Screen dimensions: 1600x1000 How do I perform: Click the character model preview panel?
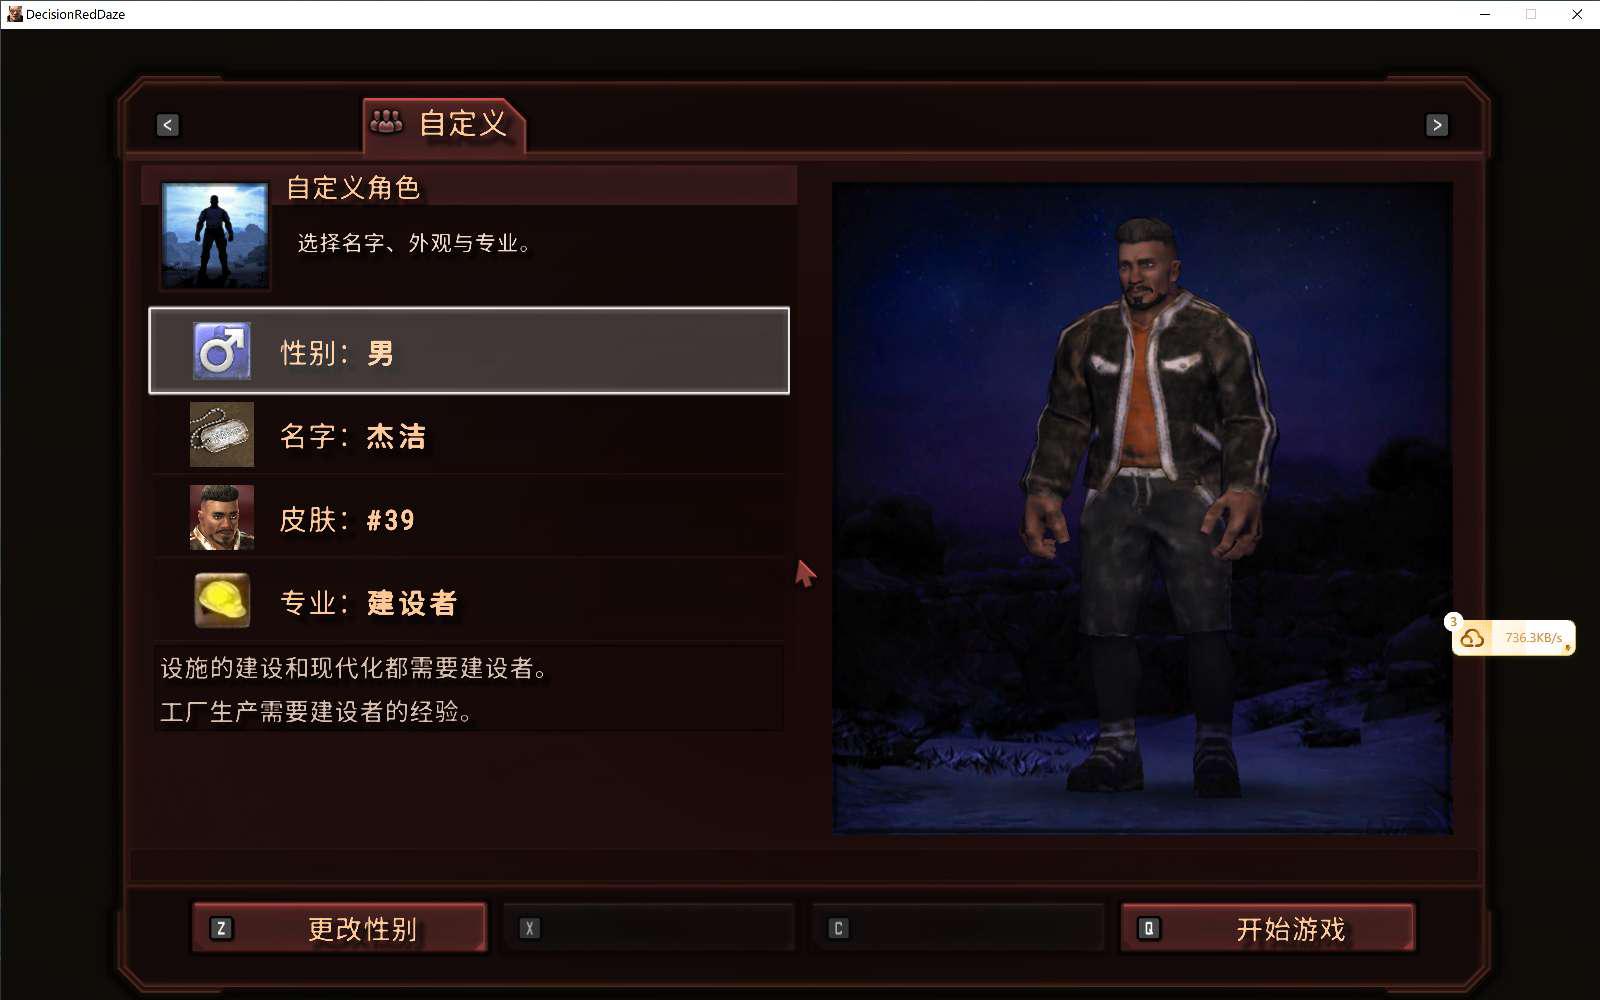coord(1142,507)
